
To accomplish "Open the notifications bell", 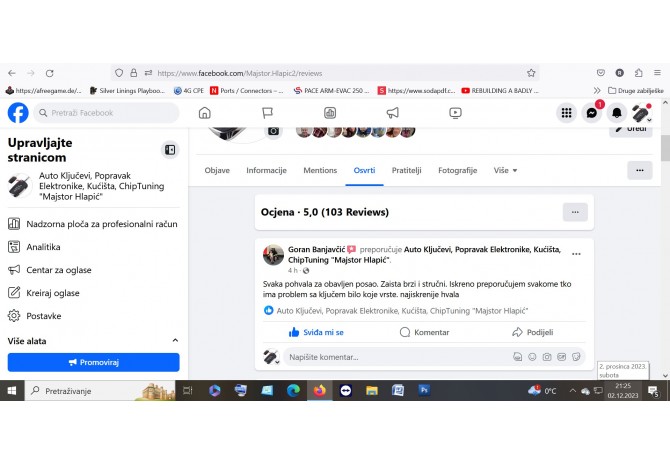I will (x=617, y=113).
